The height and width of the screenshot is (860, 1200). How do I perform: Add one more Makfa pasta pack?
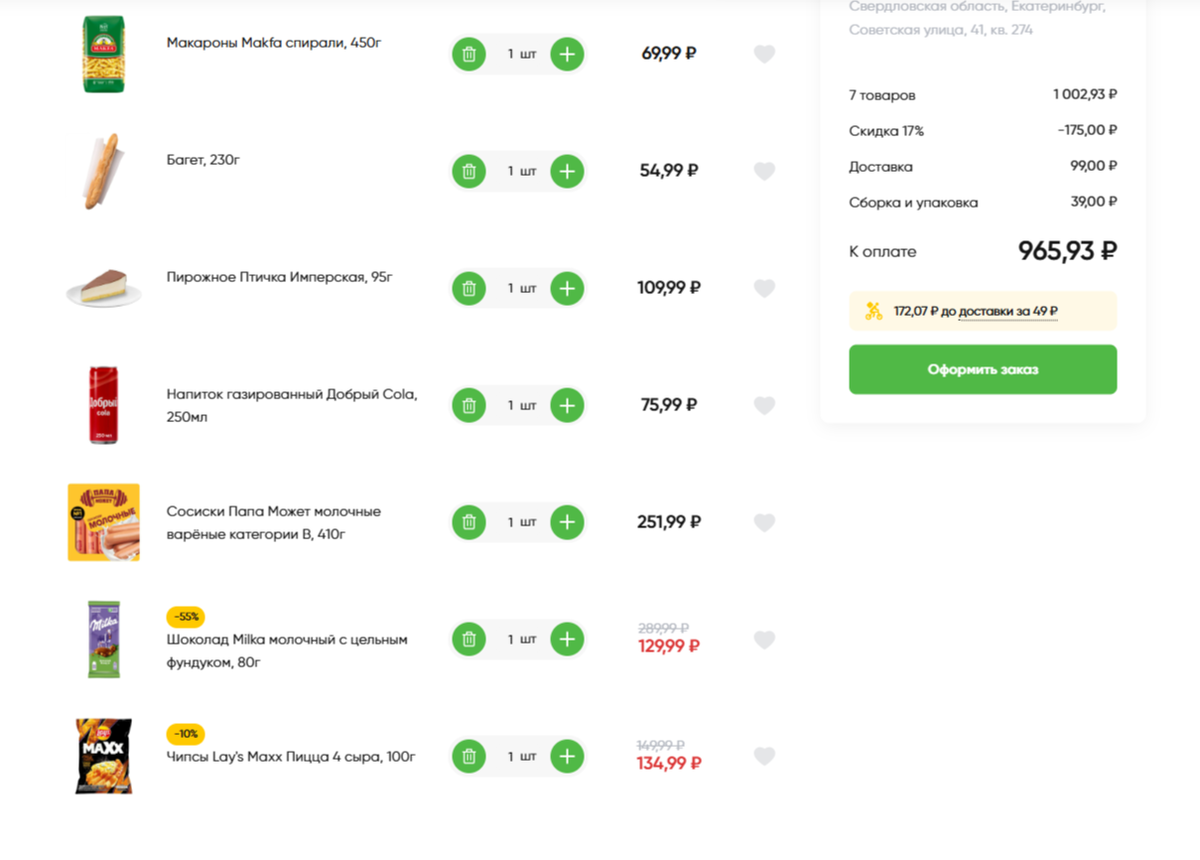point(567,54)
